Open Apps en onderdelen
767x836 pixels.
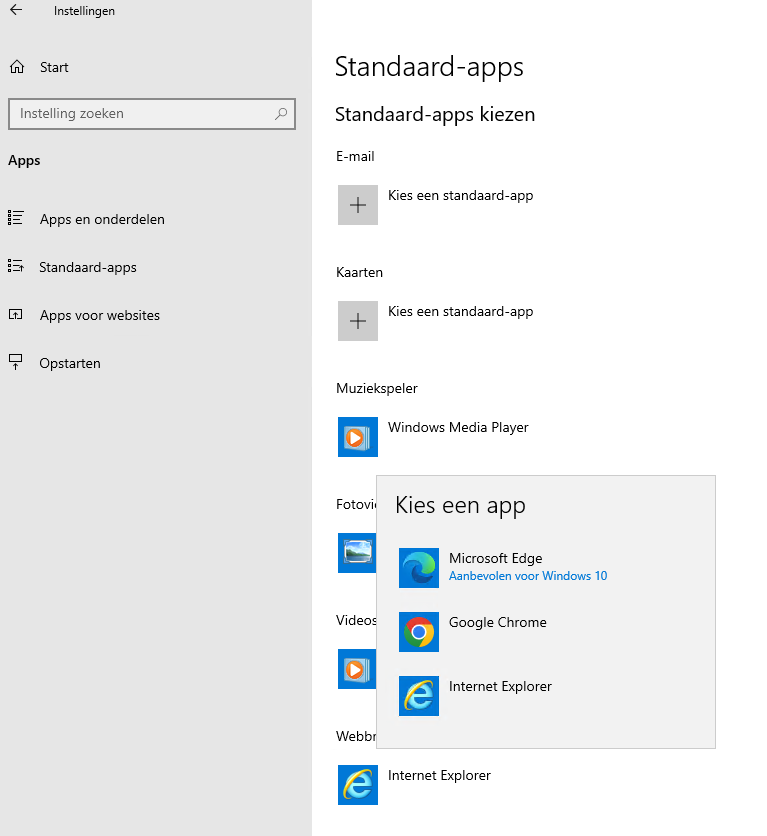(x=102, y=219)
